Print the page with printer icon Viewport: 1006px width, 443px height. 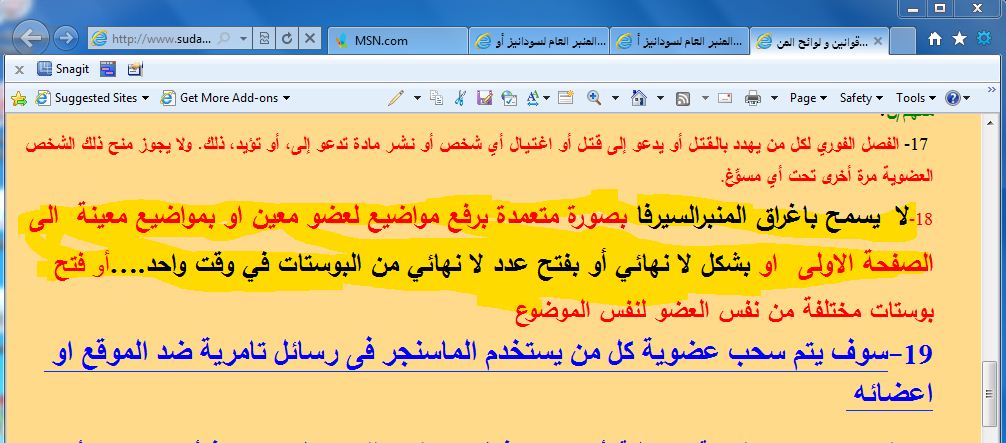click(x=753, y=98)
